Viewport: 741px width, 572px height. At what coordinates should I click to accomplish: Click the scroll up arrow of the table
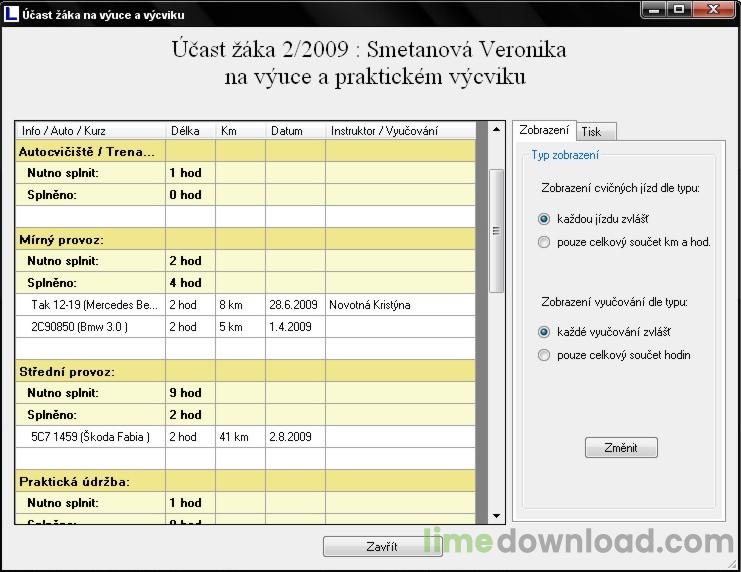496,129
